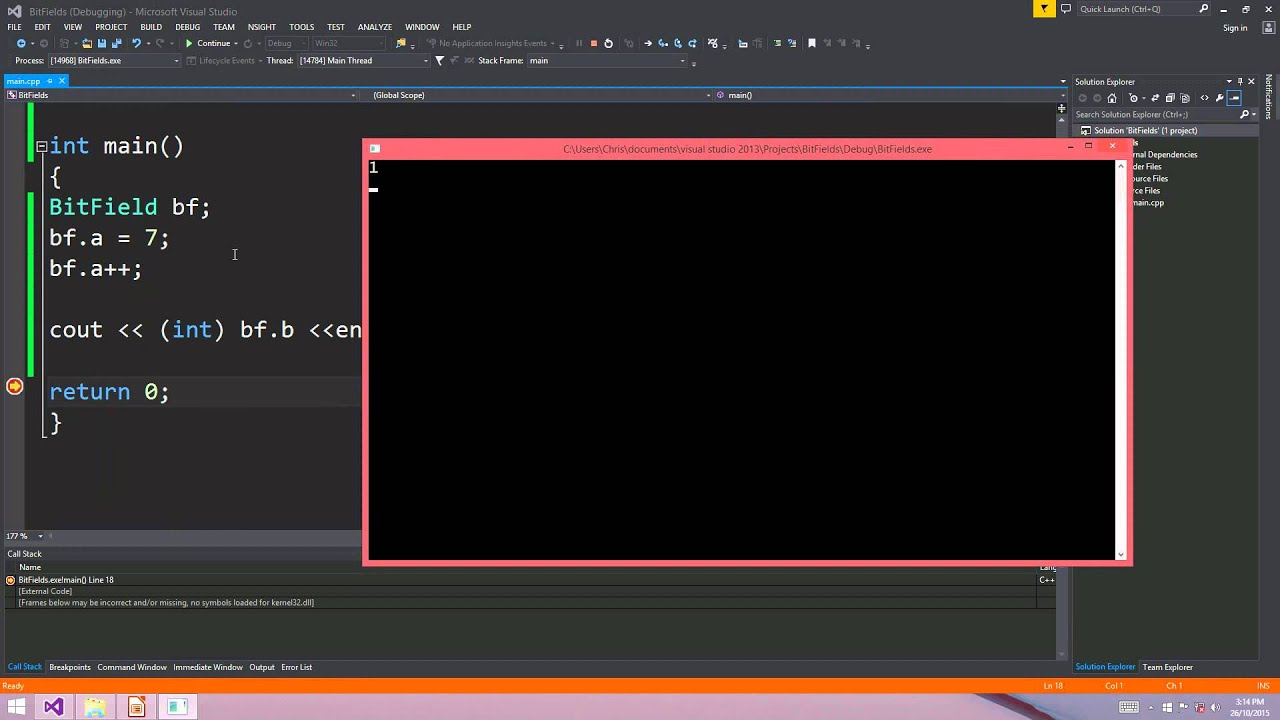Viewport: 1280px width, 720px height.
Task: Restart debugging with the circular arrow icon
Action: (x=608, y=43)
